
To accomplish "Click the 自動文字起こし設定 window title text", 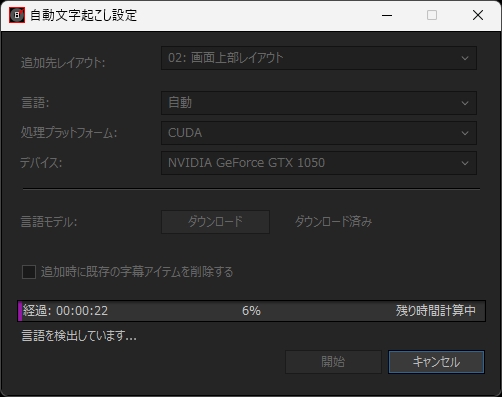I will 83,15.
